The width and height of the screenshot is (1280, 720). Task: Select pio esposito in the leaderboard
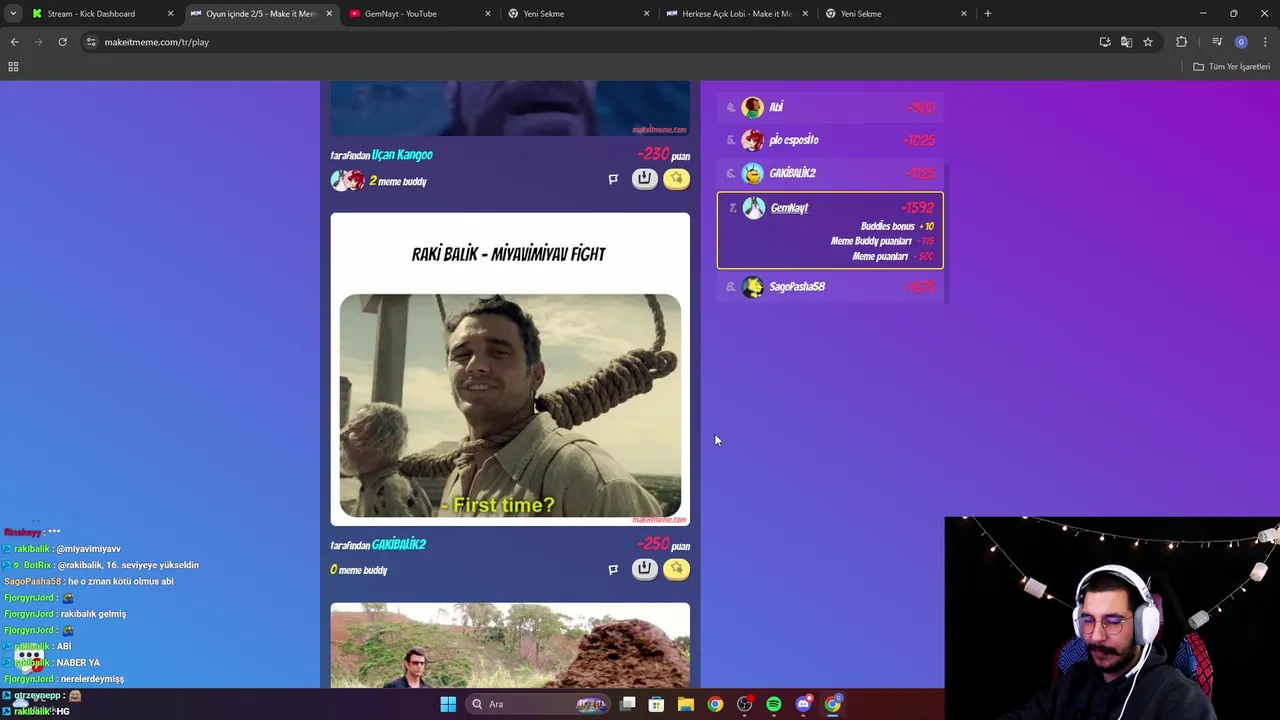point(830,140)
